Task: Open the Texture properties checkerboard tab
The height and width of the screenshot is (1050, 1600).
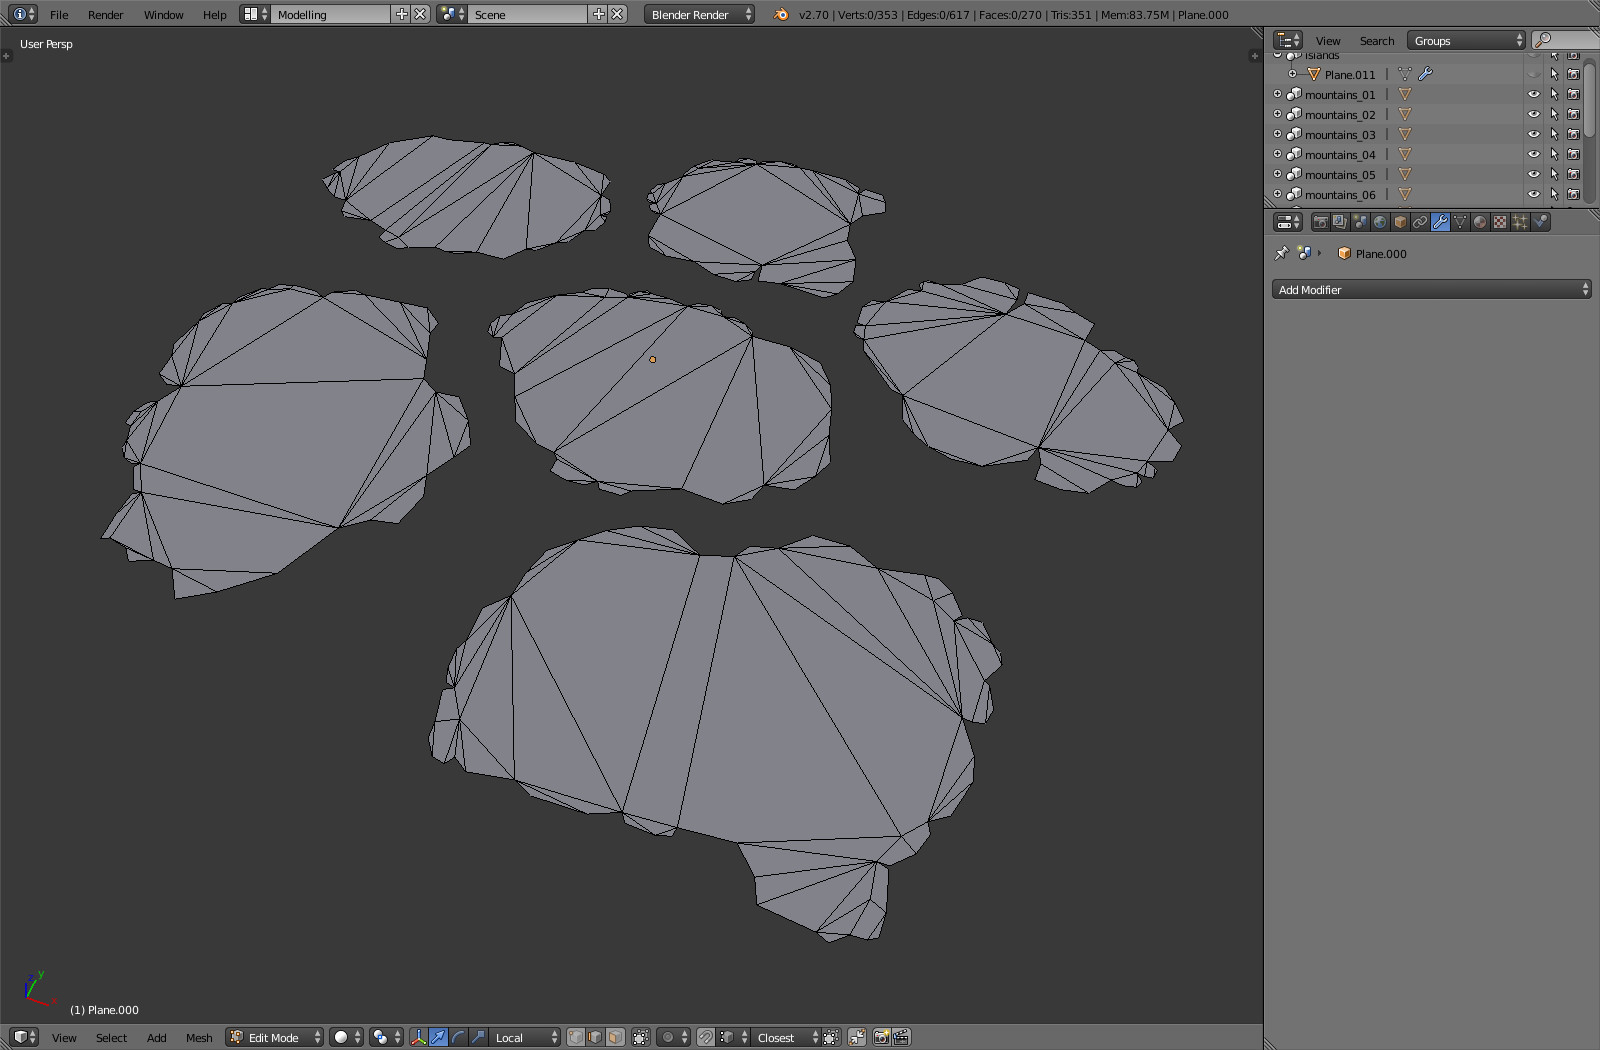Action: coord(1500,222)
